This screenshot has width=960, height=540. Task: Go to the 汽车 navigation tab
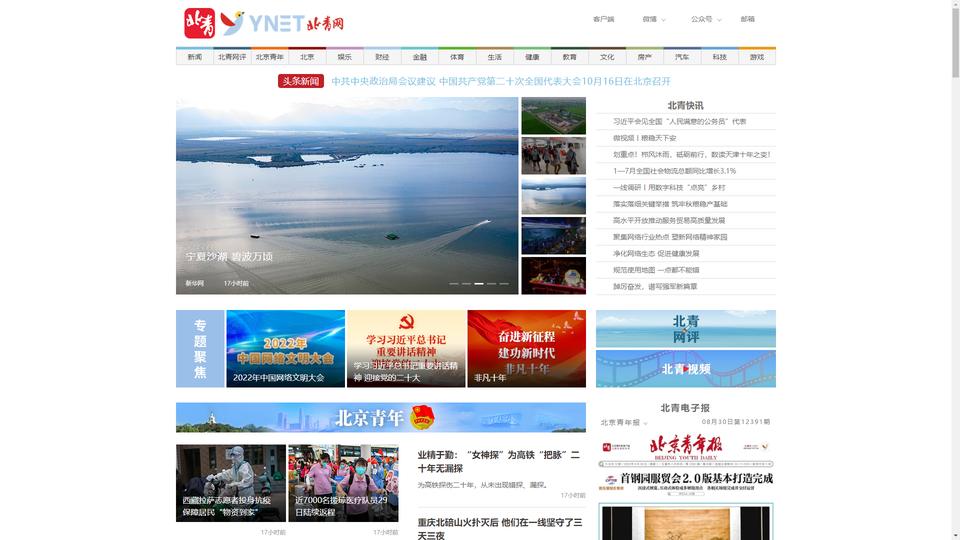pyautogui.click(x=682, y=57)
